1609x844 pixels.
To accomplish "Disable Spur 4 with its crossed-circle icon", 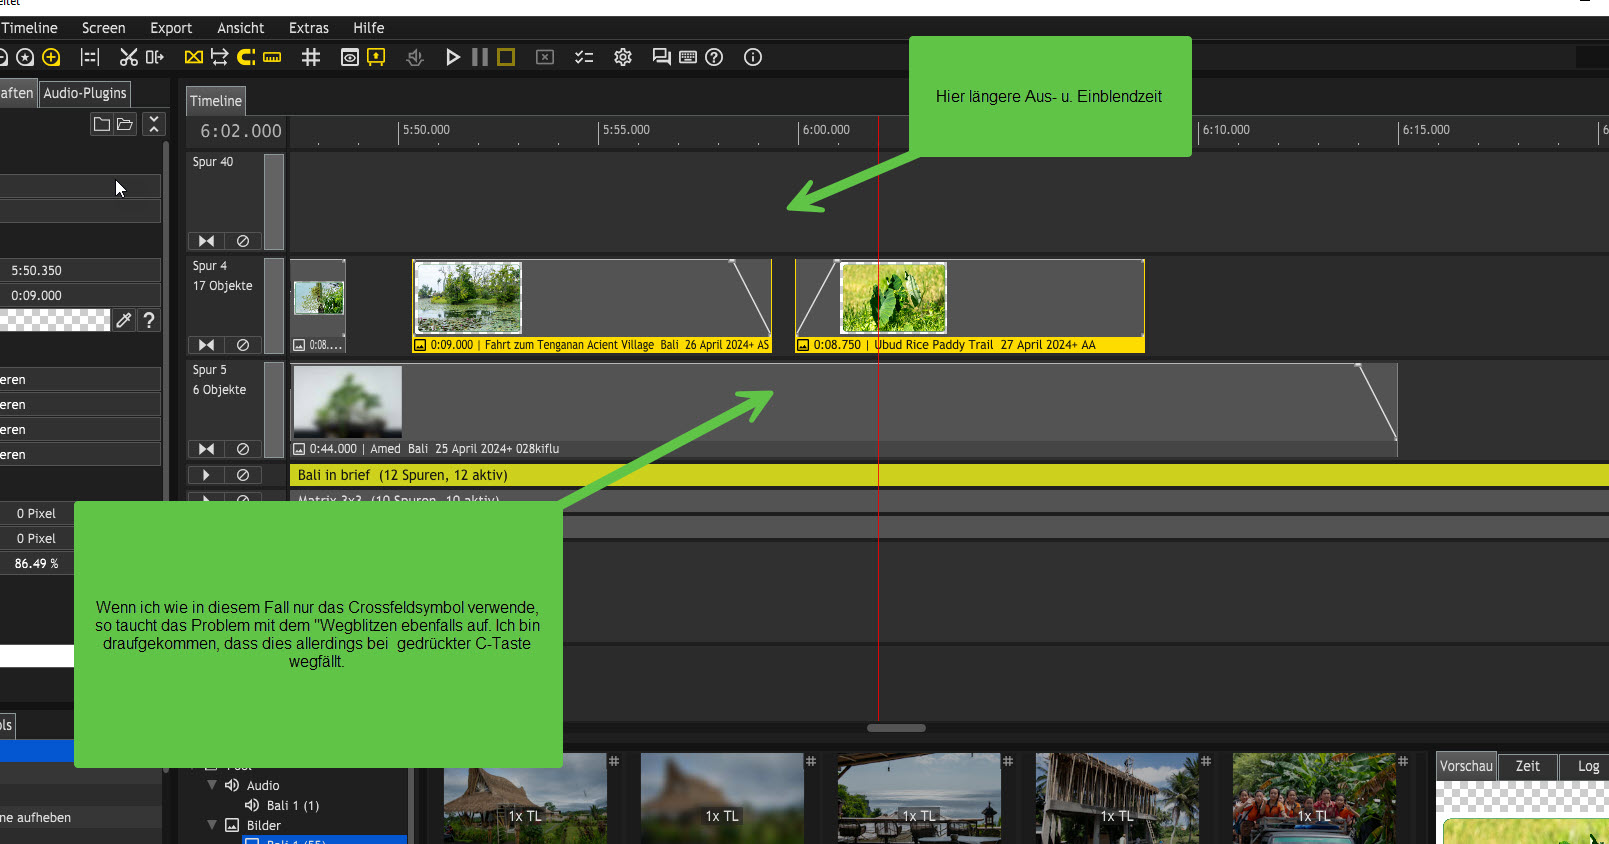I will point(243,345).
